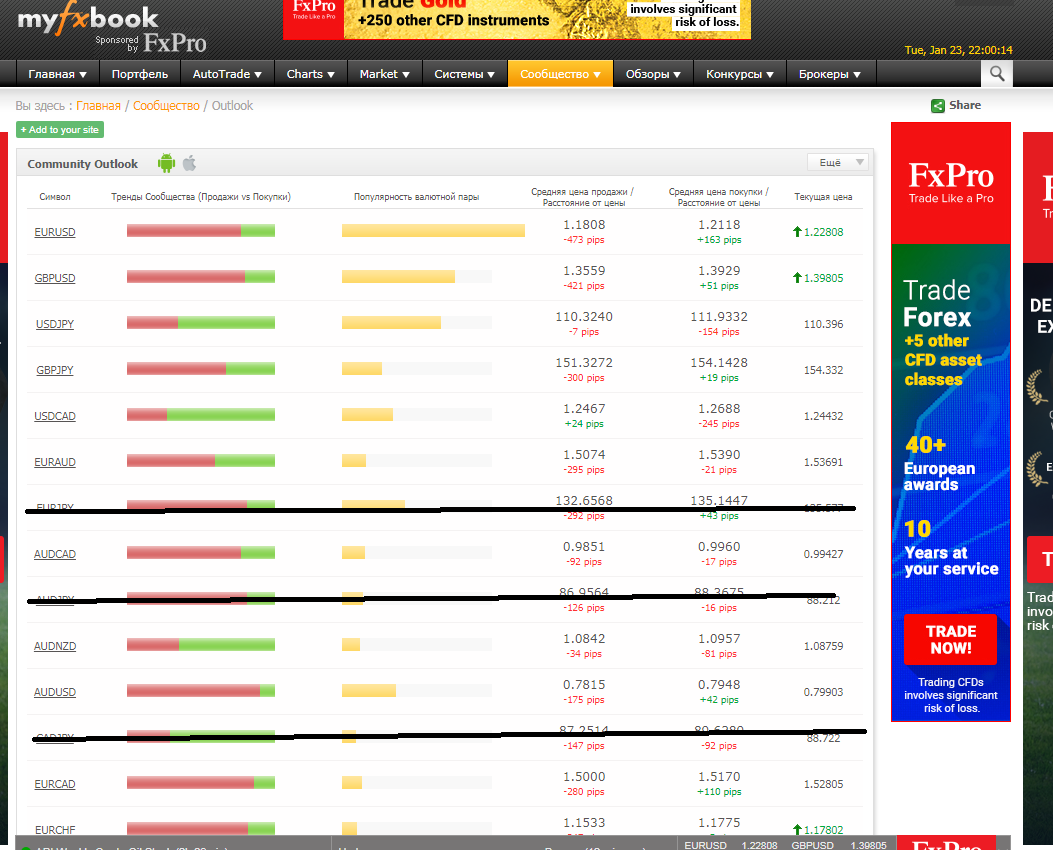Screen dimensions: 1053x850
Task: Click the Тренды Сообщества column header
Action: click(201, 197)
